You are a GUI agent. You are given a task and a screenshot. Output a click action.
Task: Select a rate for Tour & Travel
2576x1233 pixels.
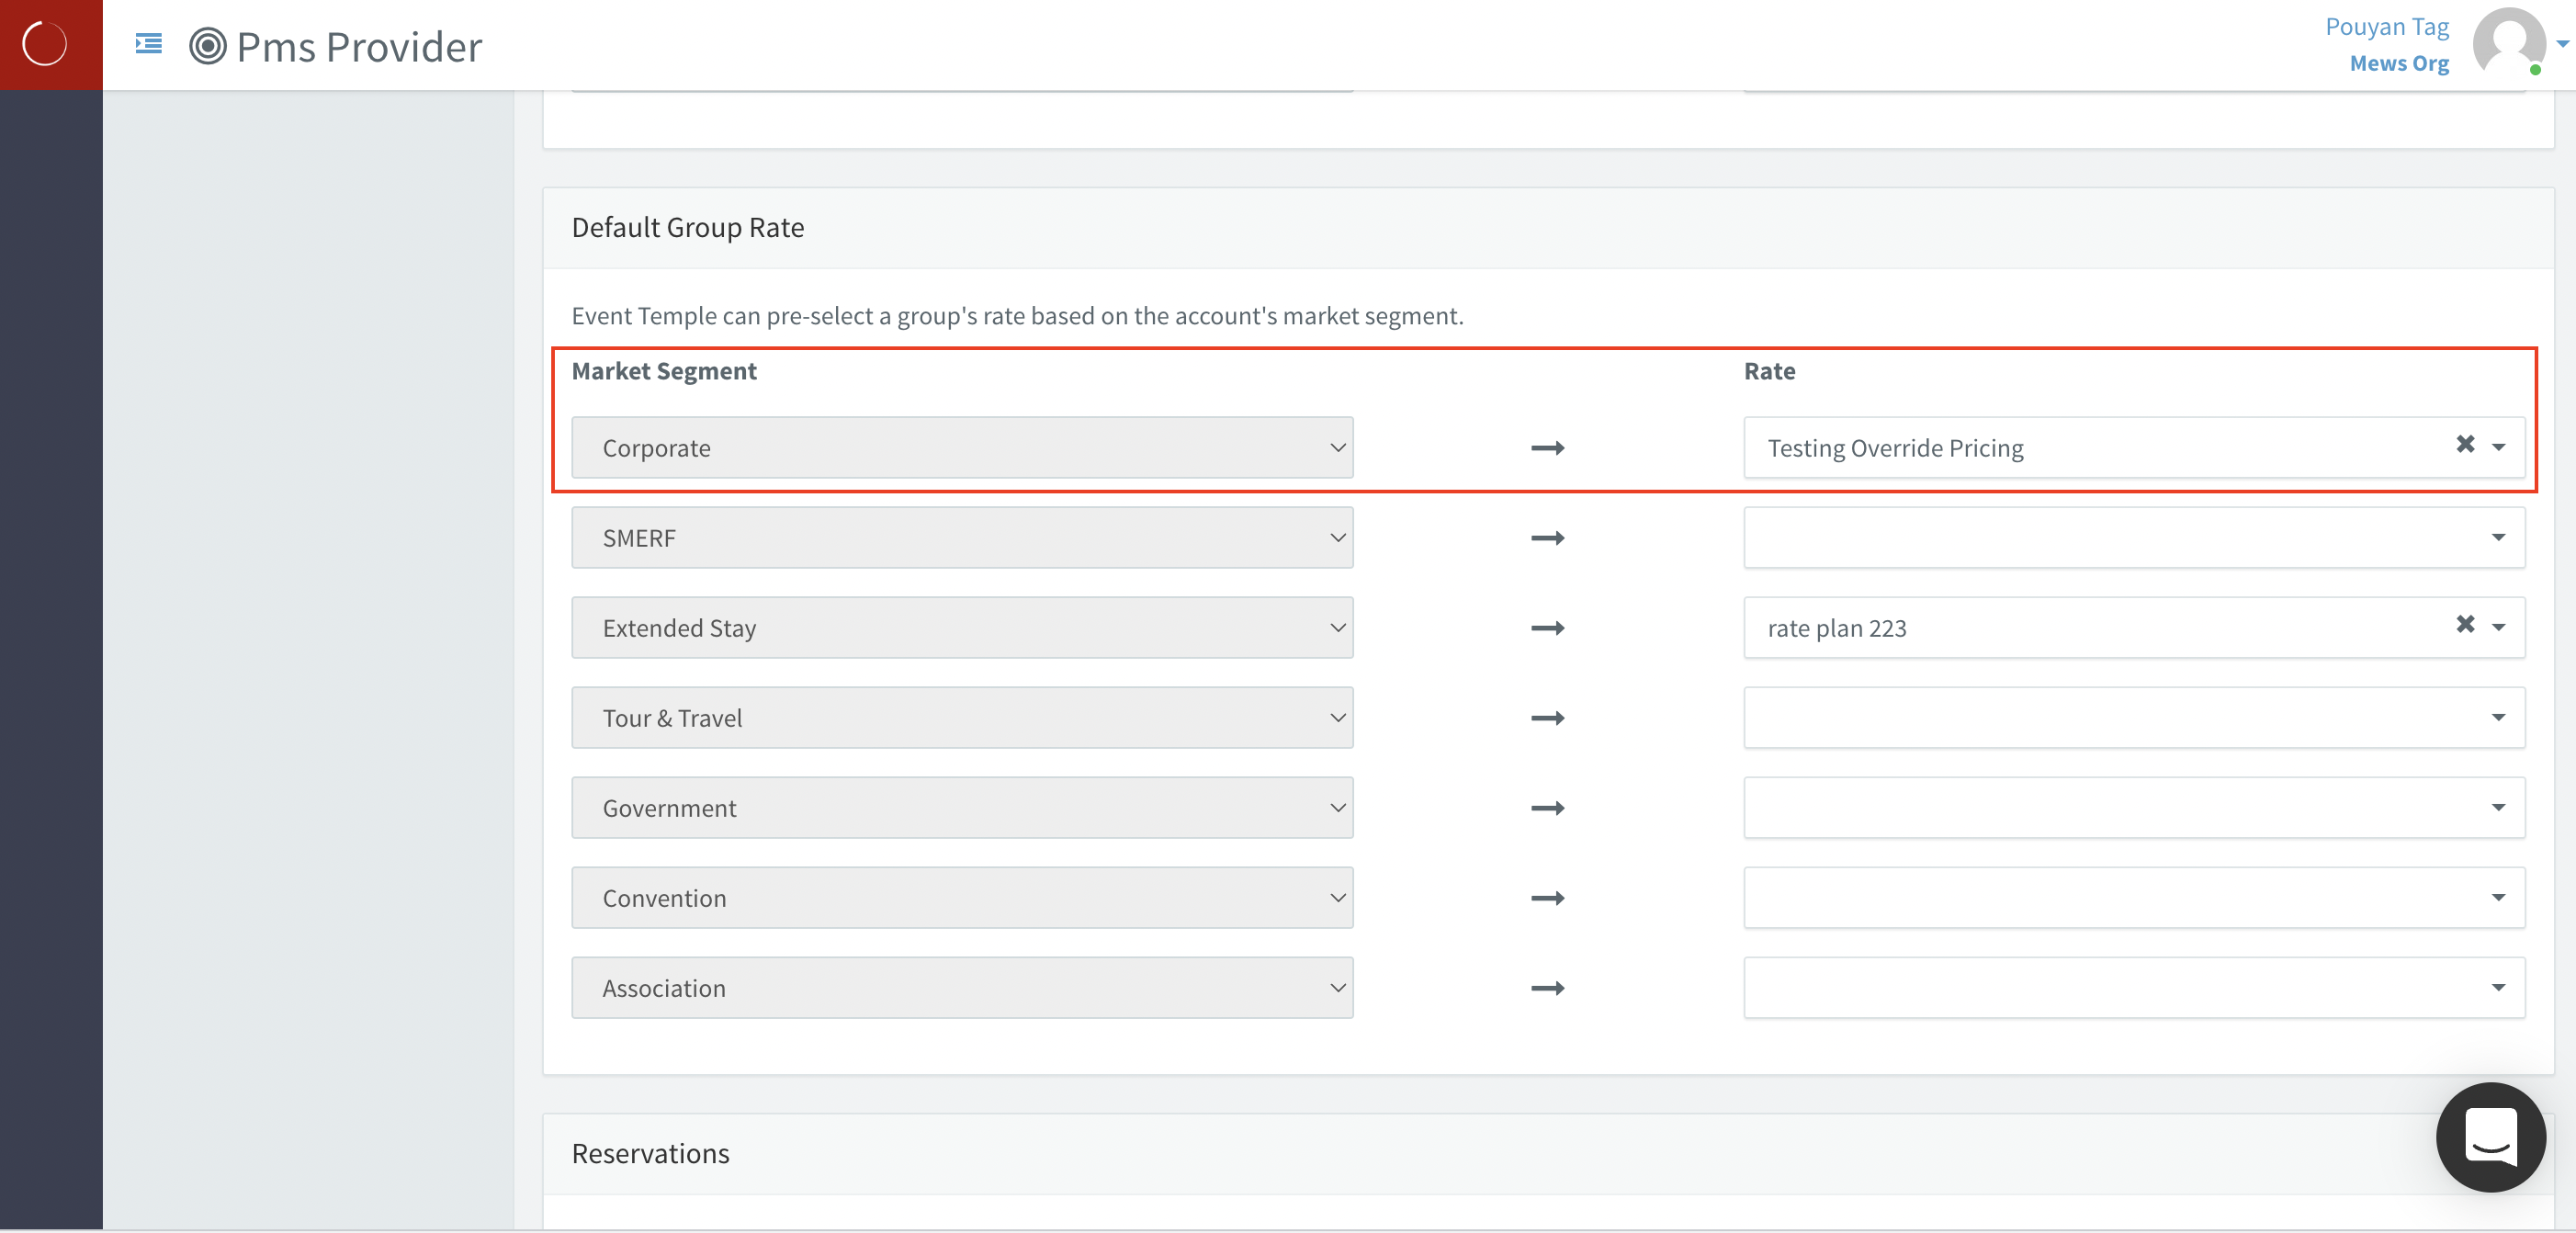click(2134, 717)
